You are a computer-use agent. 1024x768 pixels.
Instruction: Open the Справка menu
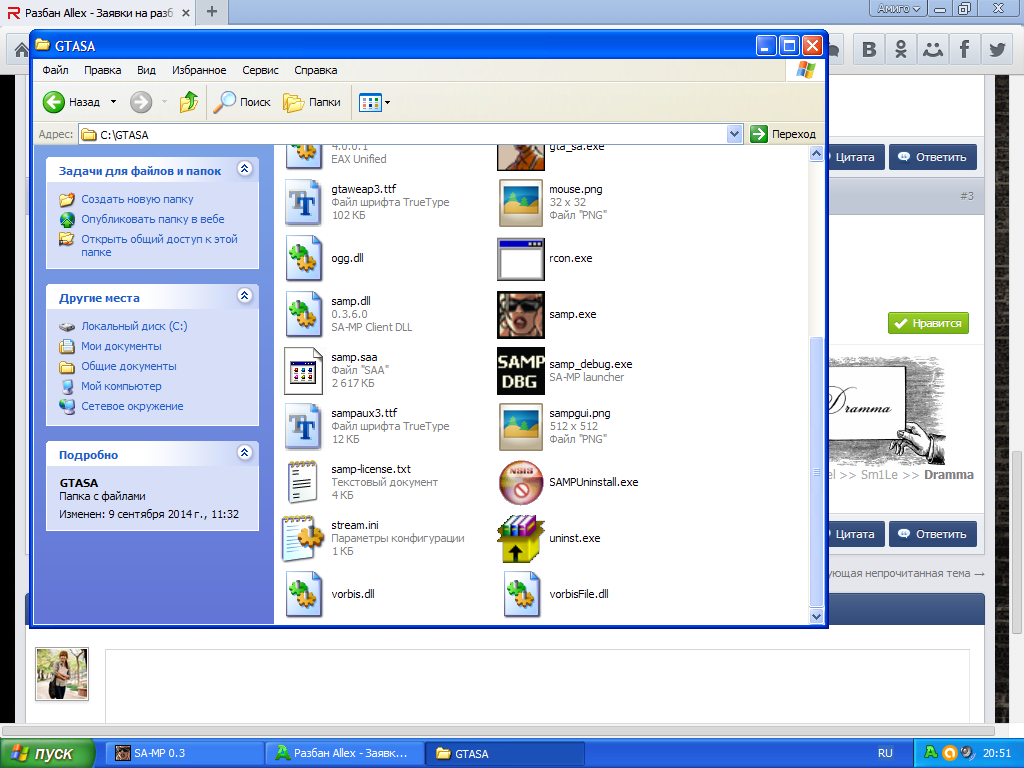315,70
